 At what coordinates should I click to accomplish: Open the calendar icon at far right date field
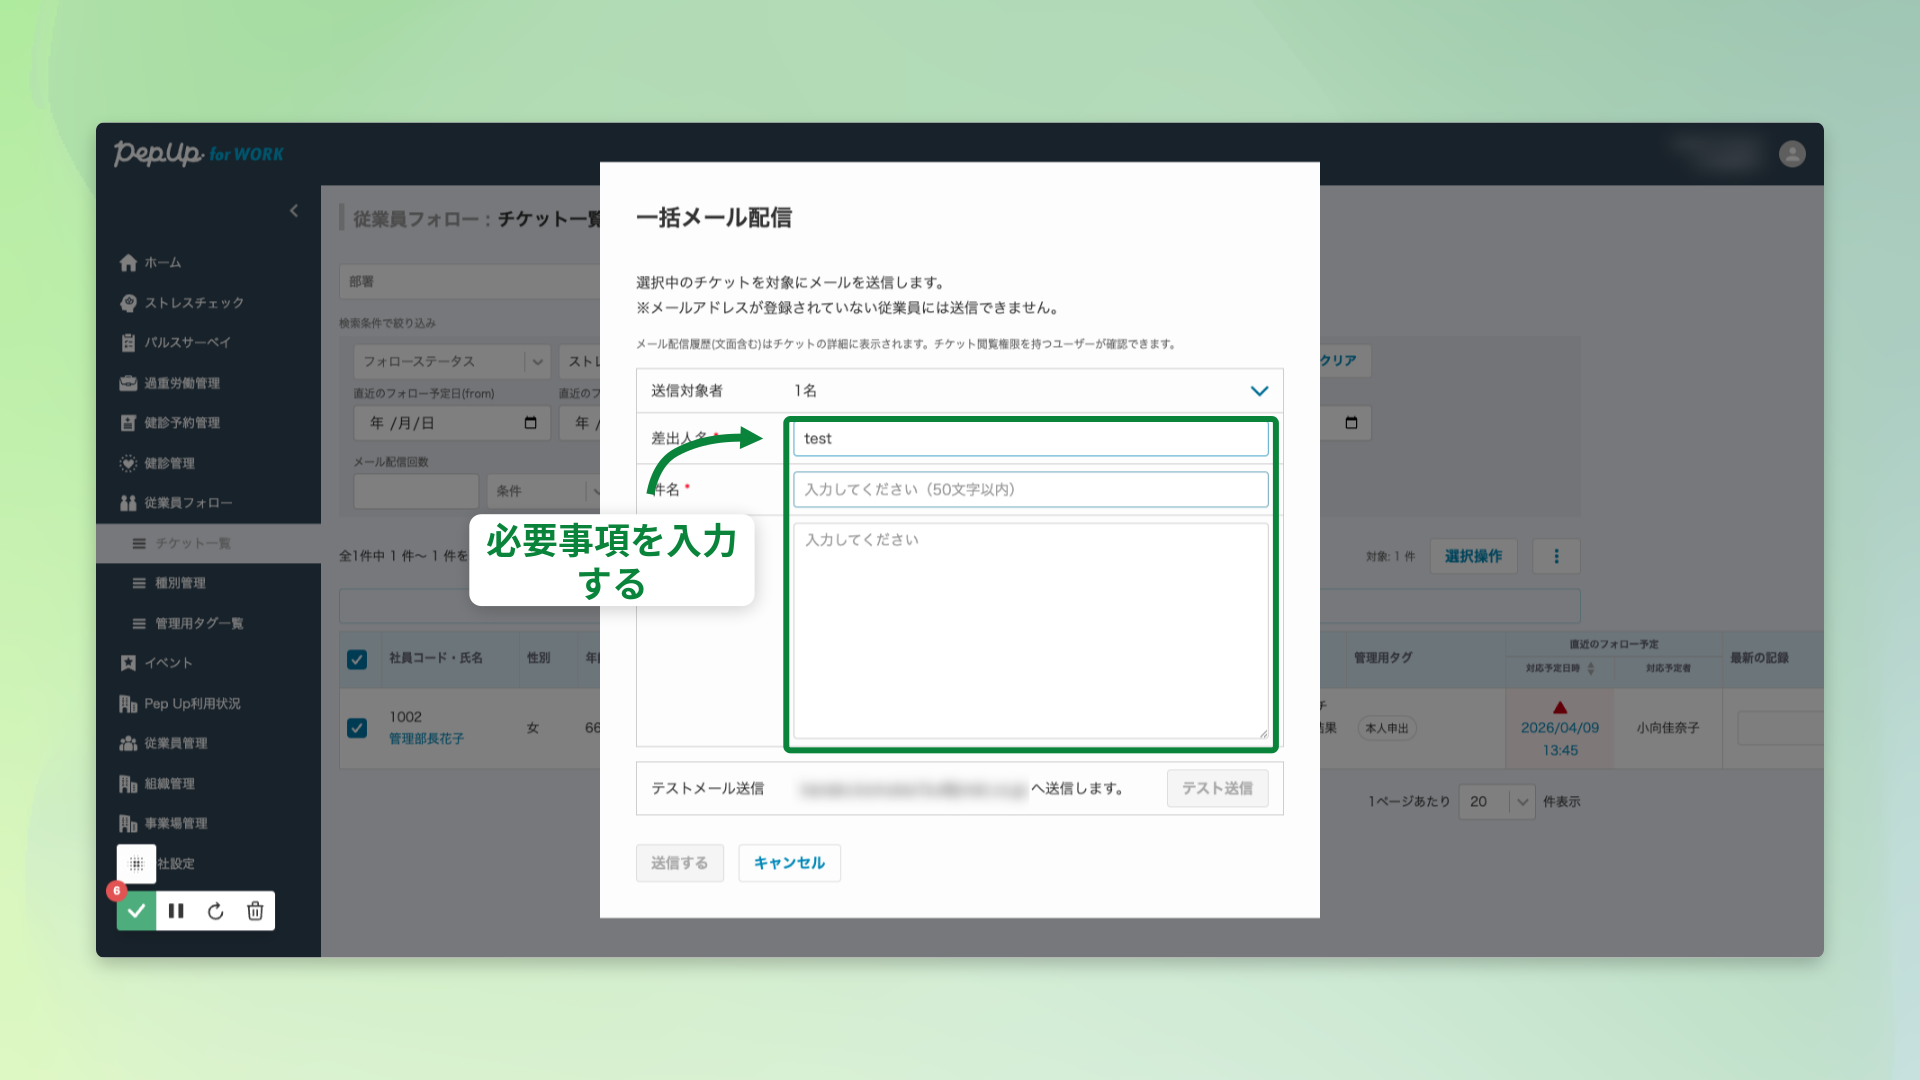pyautogui.click(x=1351, y=423)
